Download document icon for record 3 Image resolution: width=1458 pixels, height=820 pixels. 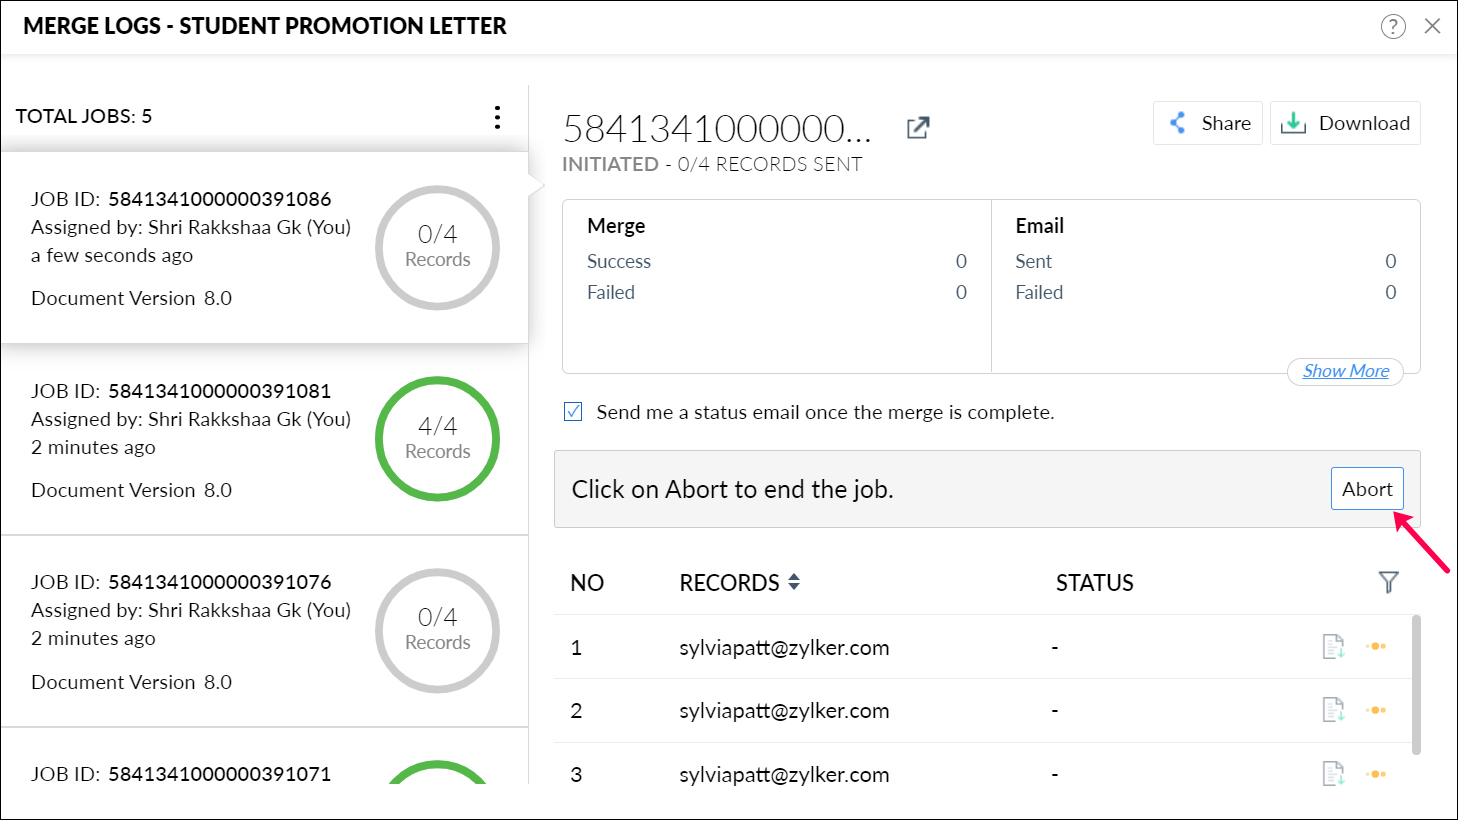tap(1333, 773)
